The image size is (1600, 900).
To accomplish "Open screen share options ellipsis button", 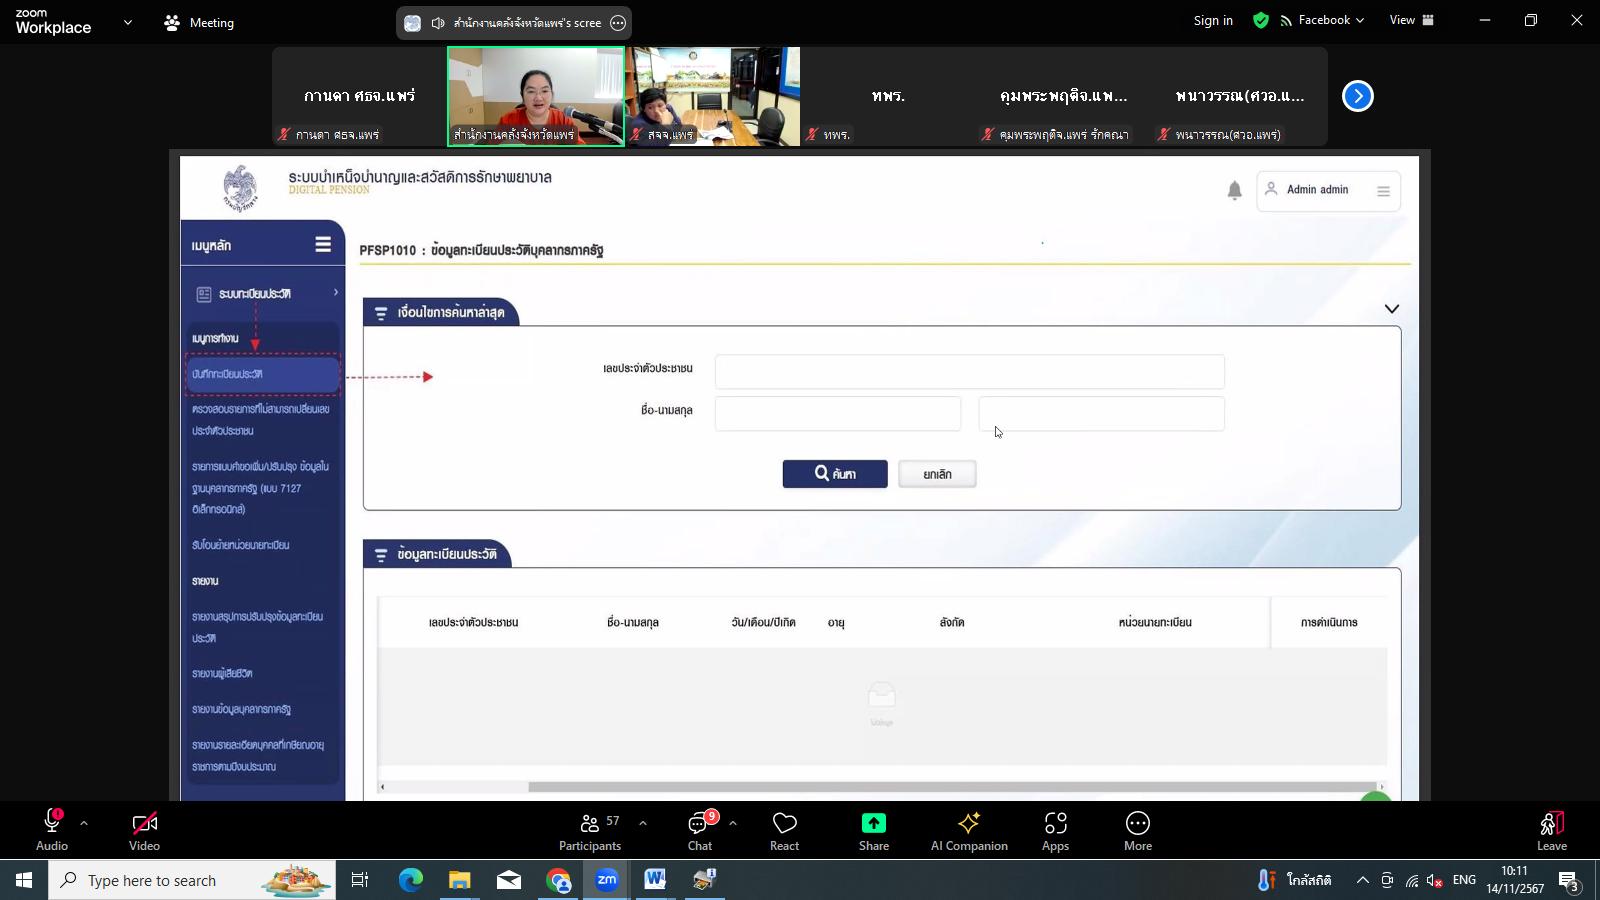I will (618, 23).
